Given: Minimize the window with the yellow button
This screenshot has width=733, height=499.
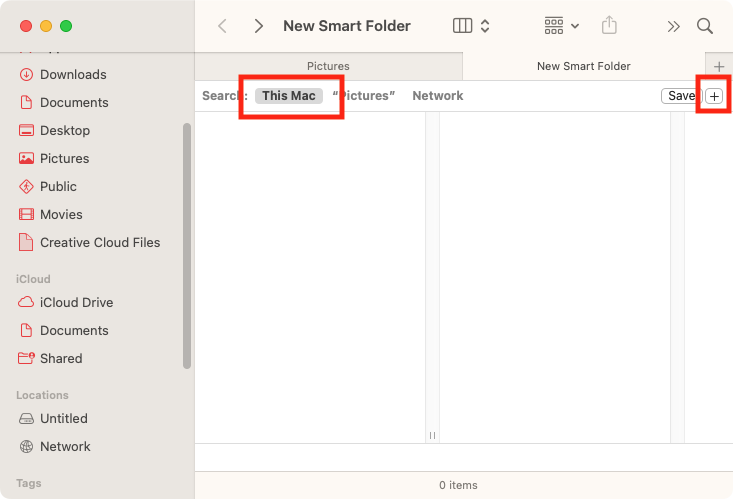Looking at the screenshot, I should tap(46, 26).
